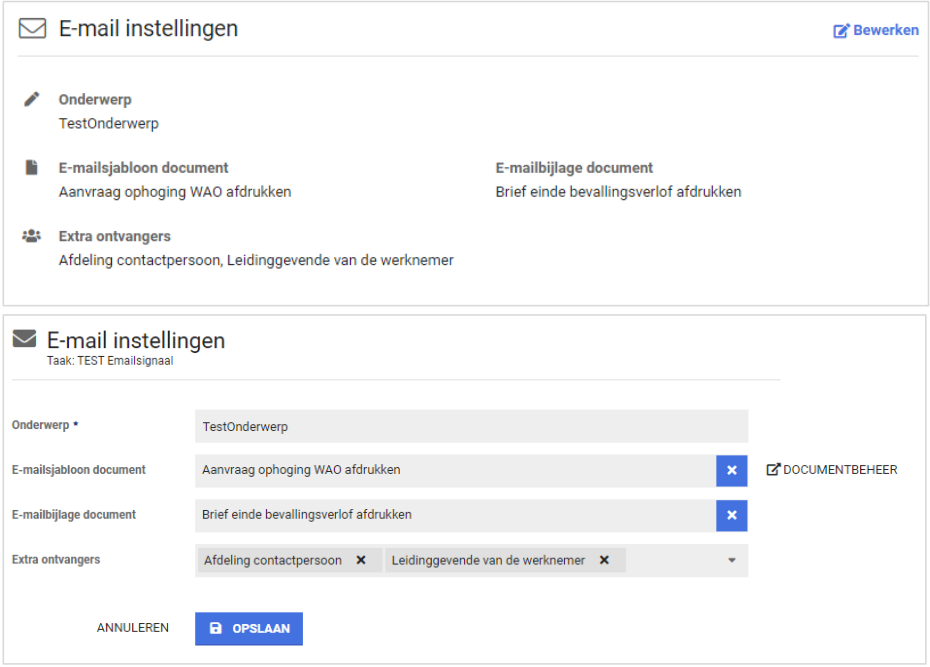Click the outlined envelope icon in top header
This screenshot has width=930, height=667.
coord(33,29)
